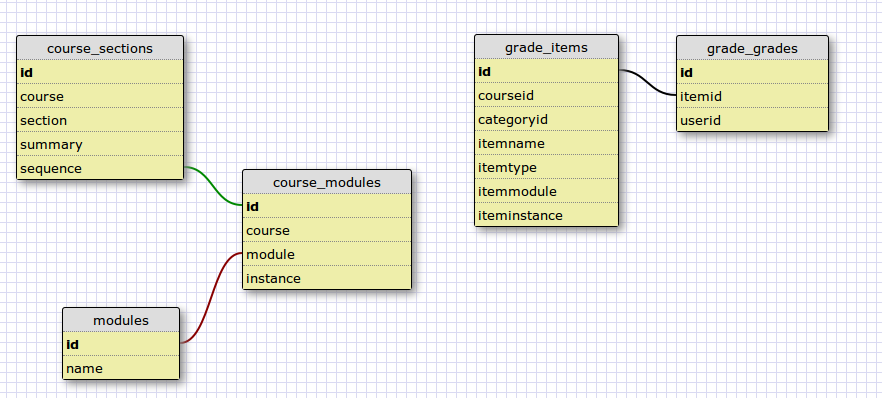
Task: Click the itemmodule row in grade_items
Action: coord(546,191)
